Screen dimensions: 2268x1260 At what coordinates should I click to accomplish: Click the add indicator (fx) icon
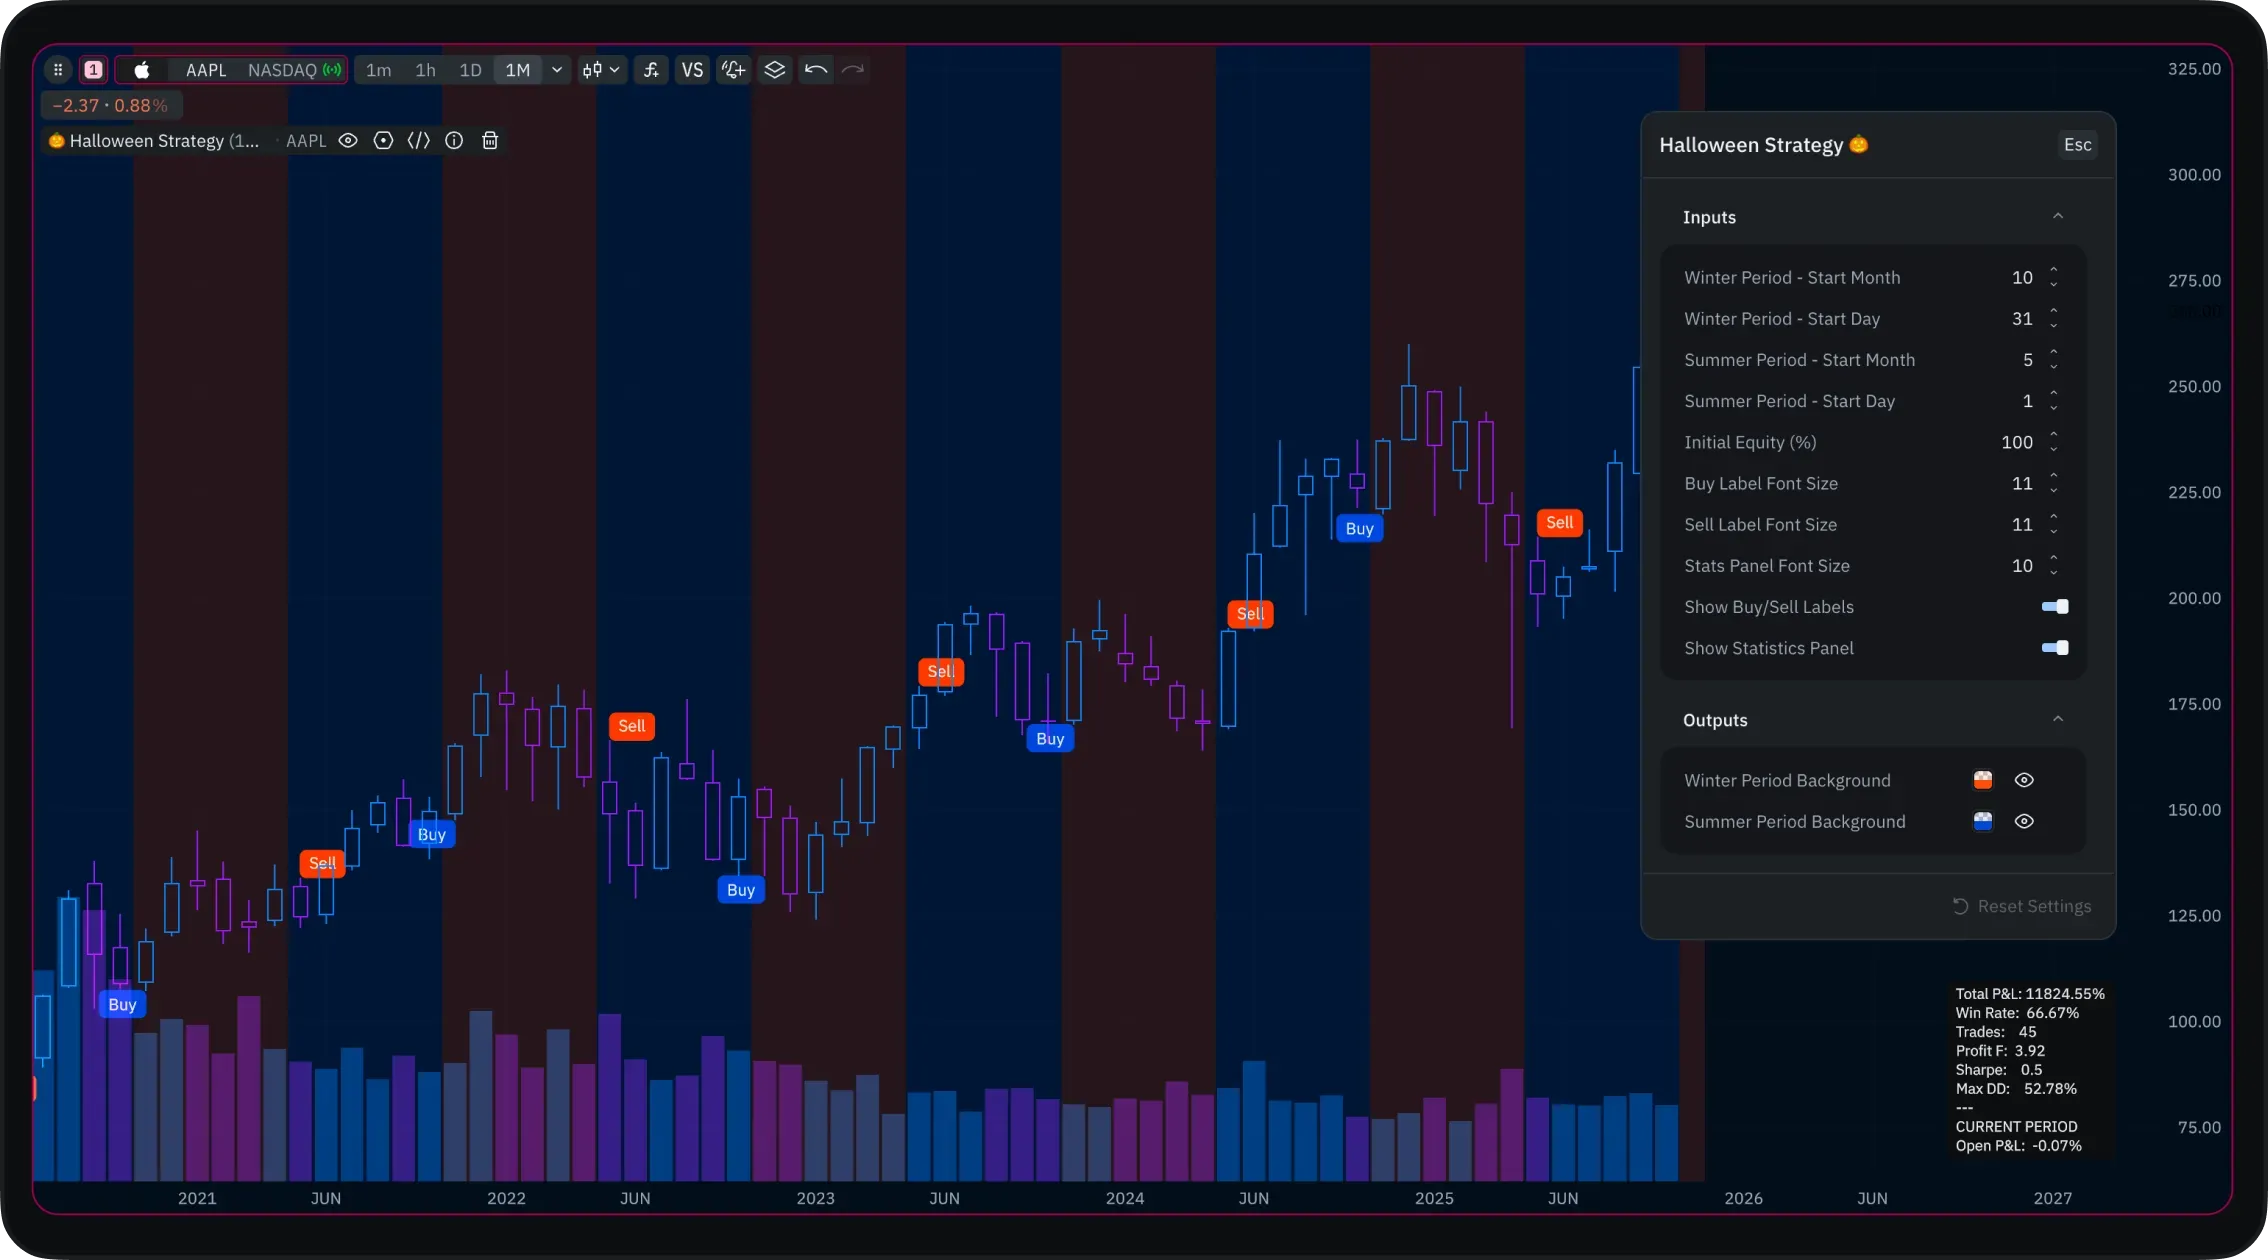(x=651, y=70)
